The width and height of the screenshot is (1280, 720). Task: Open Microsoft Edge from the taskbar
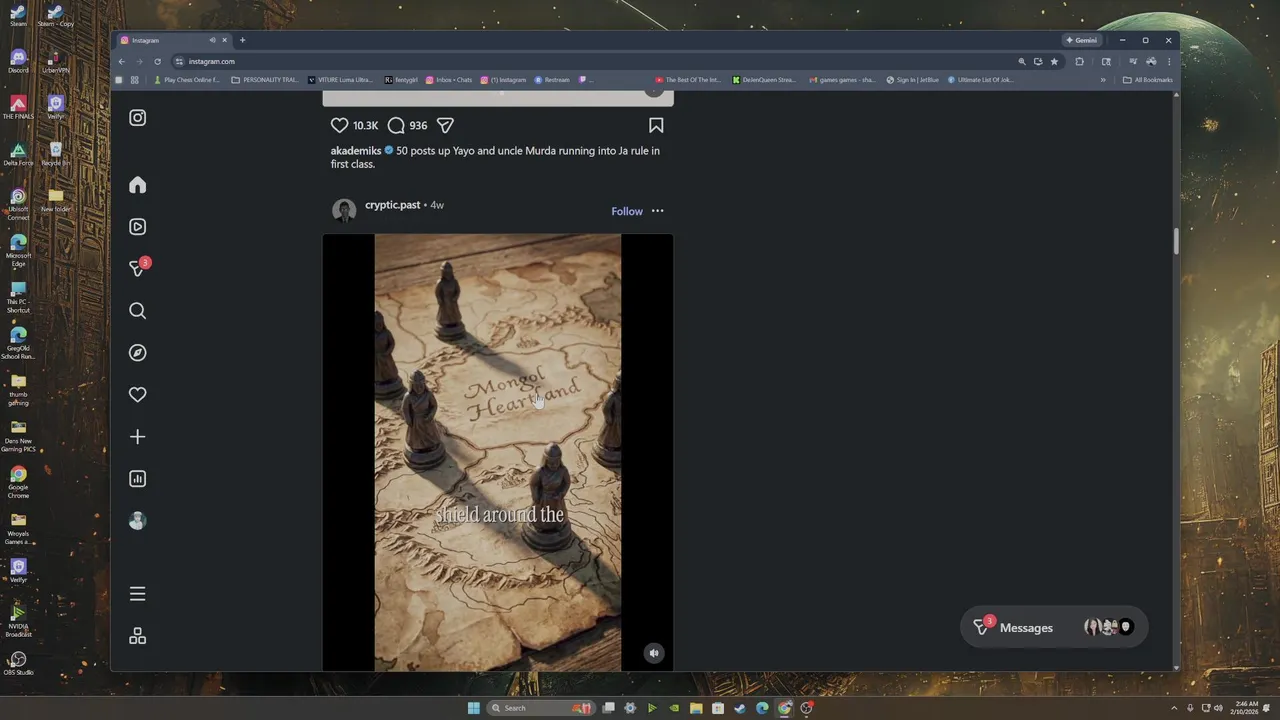(762, 708)
